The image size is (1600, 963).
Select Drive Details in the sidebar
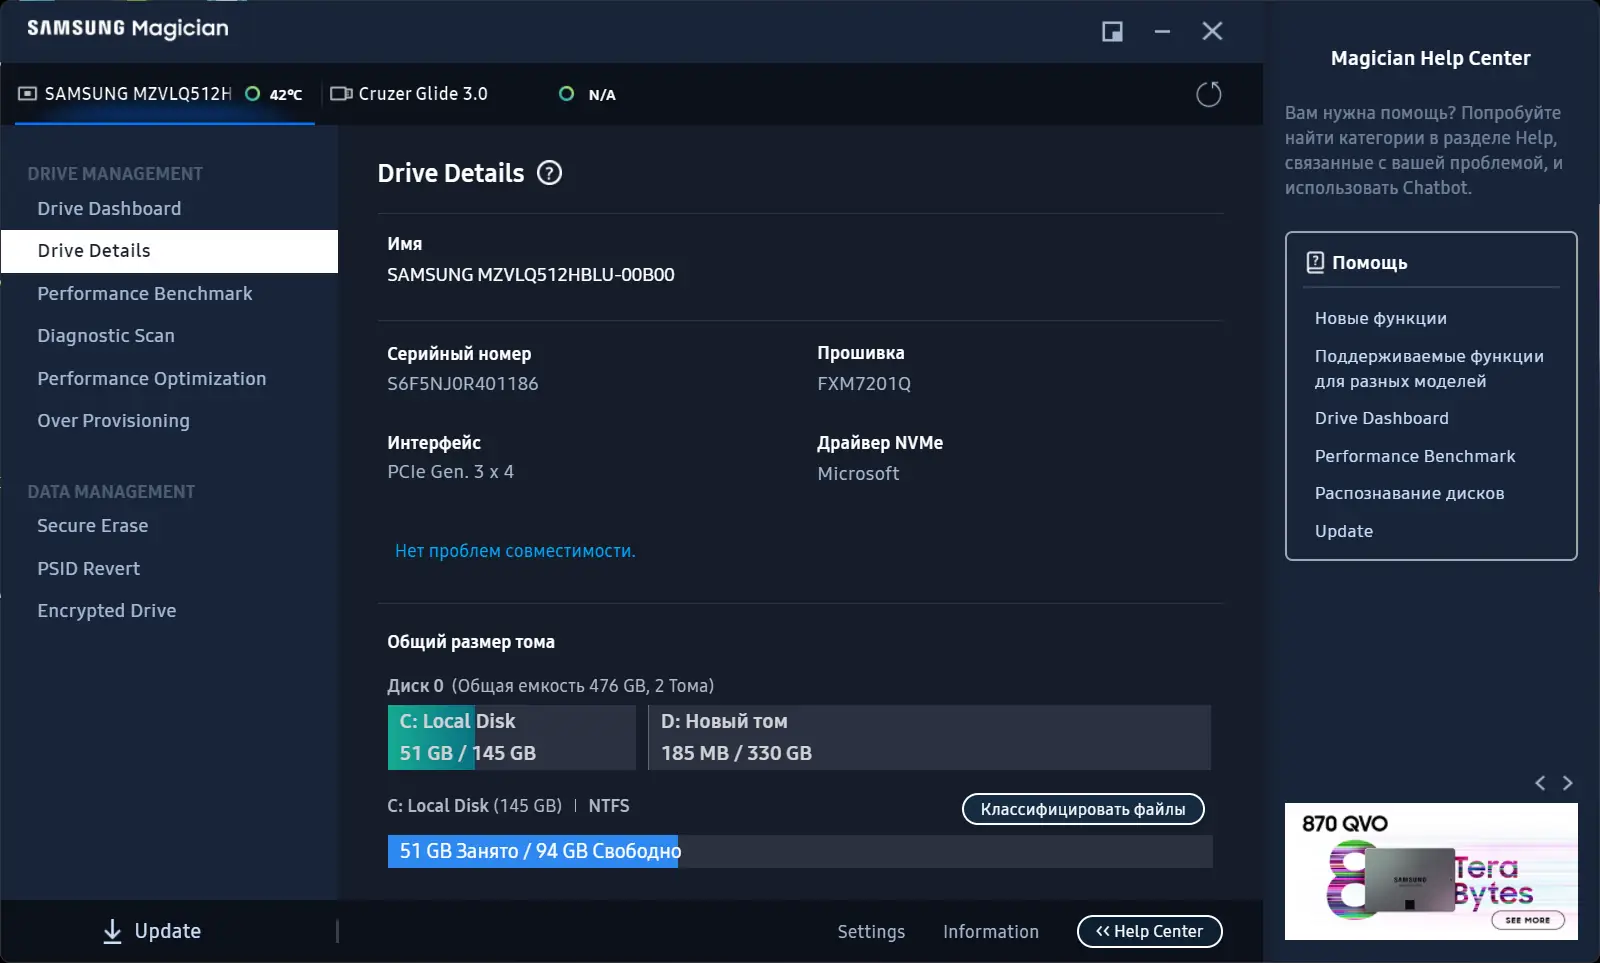tap(169, 251)
